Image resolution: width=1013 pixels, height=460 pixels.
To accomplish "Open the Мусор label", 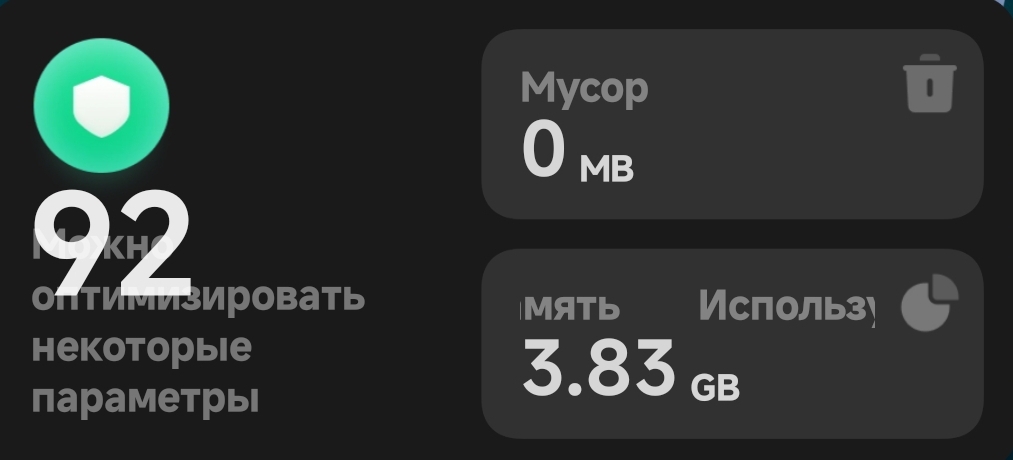I will 584,88.
